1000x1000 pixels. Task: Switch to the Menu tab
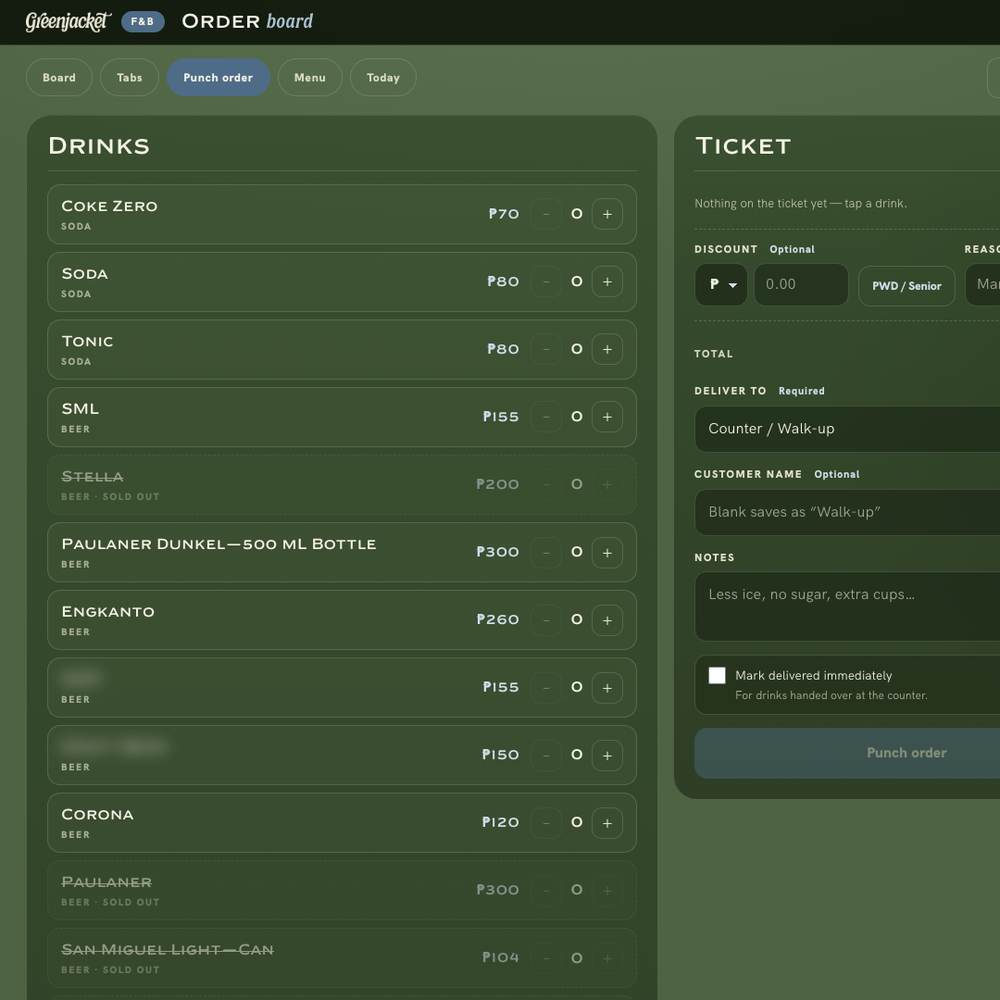(x=310, y=77)
